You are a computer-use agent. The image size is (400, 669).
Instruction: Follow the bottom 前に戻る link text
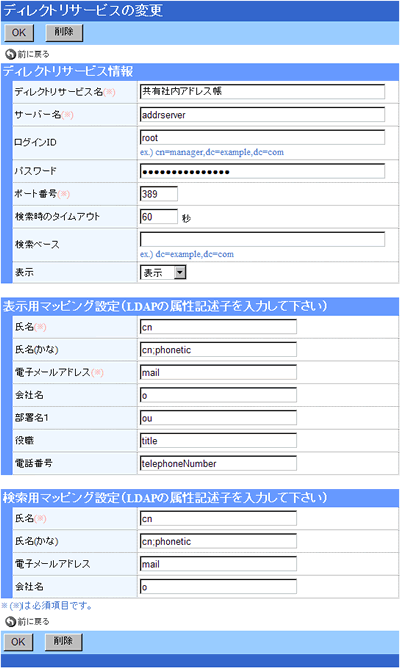pyautogui.click(x=33, y=621)
